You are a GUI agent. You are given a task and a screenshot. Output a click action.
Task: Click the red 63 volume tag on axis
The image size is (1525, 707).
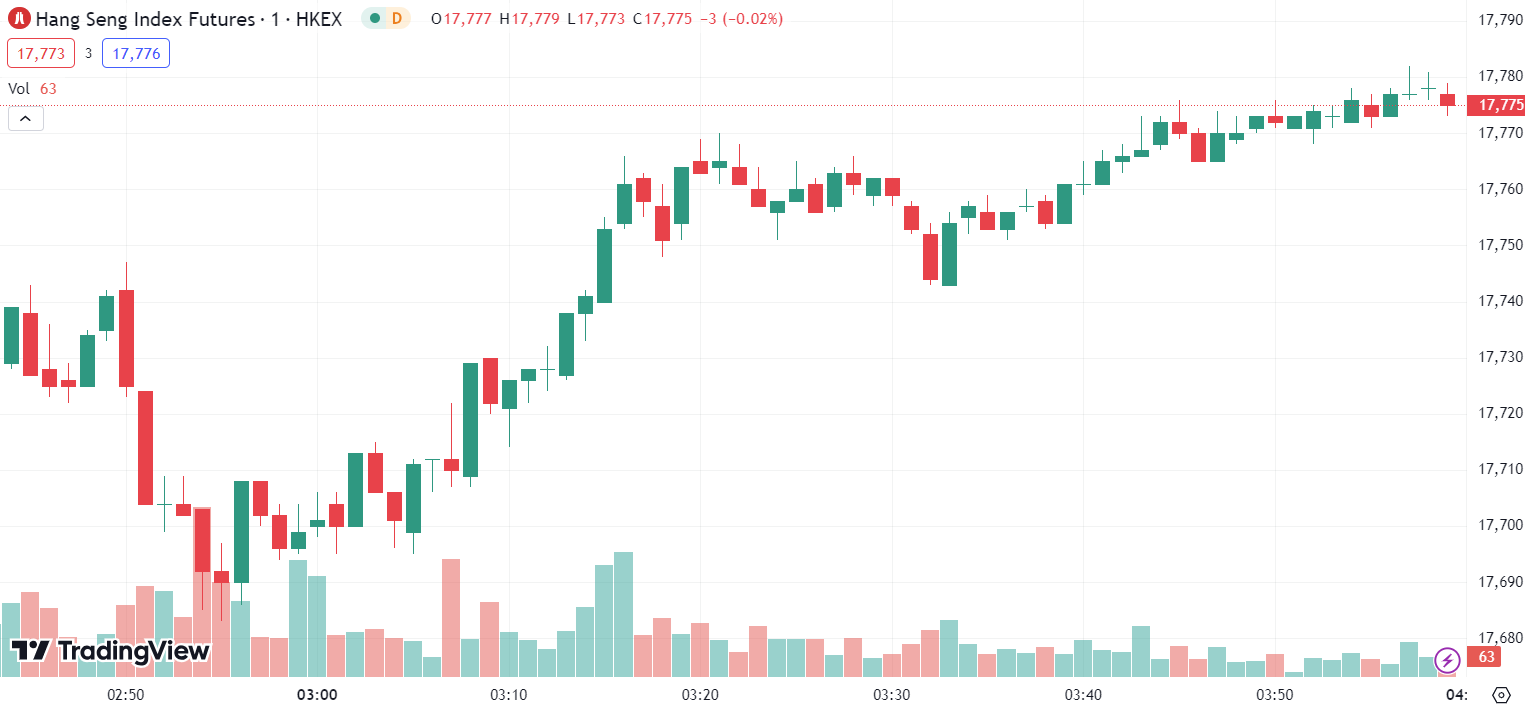pos(1483,658)
